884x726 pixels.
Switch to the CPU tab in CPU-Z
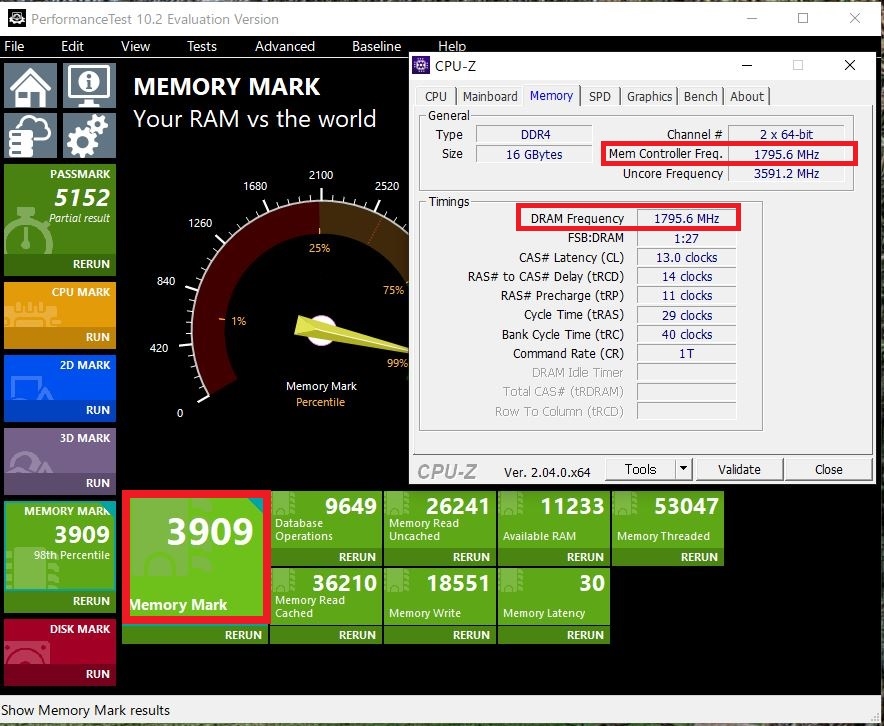click(436, 96)
